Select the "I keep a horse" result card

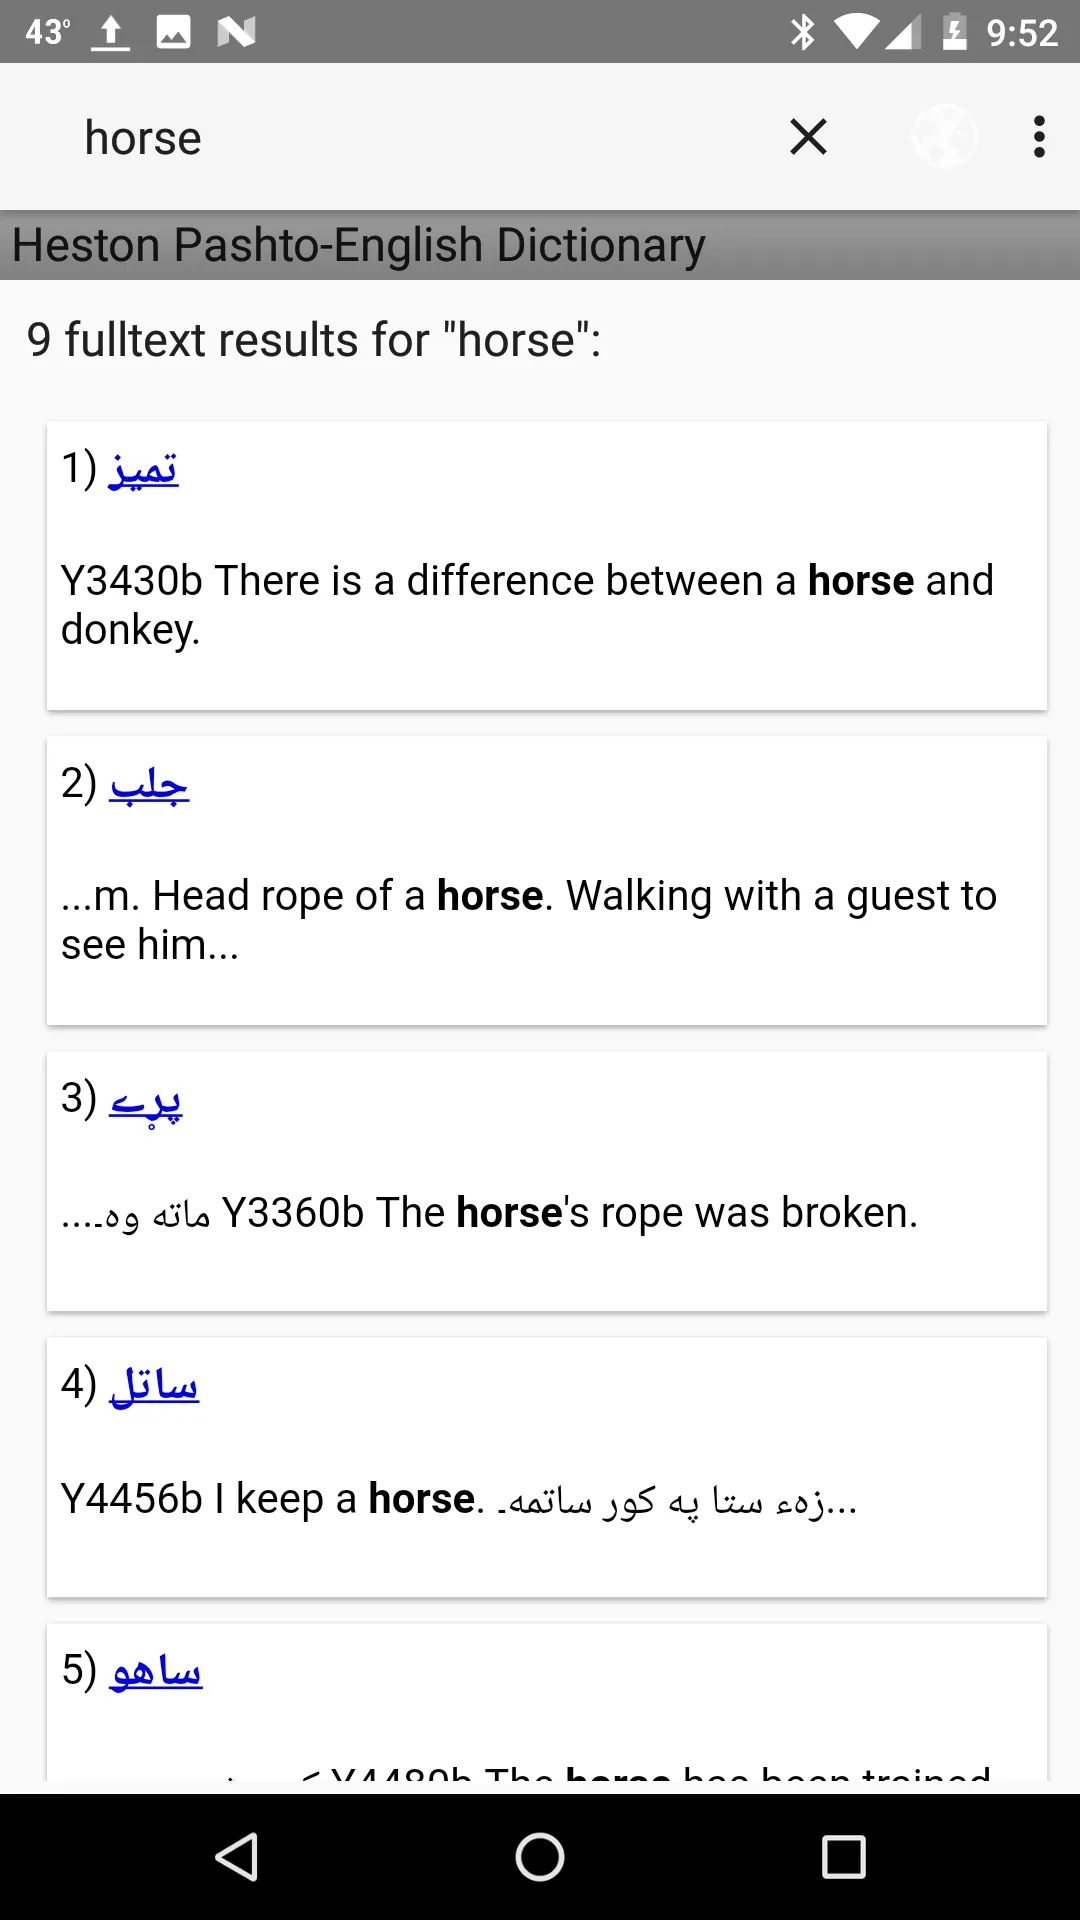click(x=547, y=1467)
